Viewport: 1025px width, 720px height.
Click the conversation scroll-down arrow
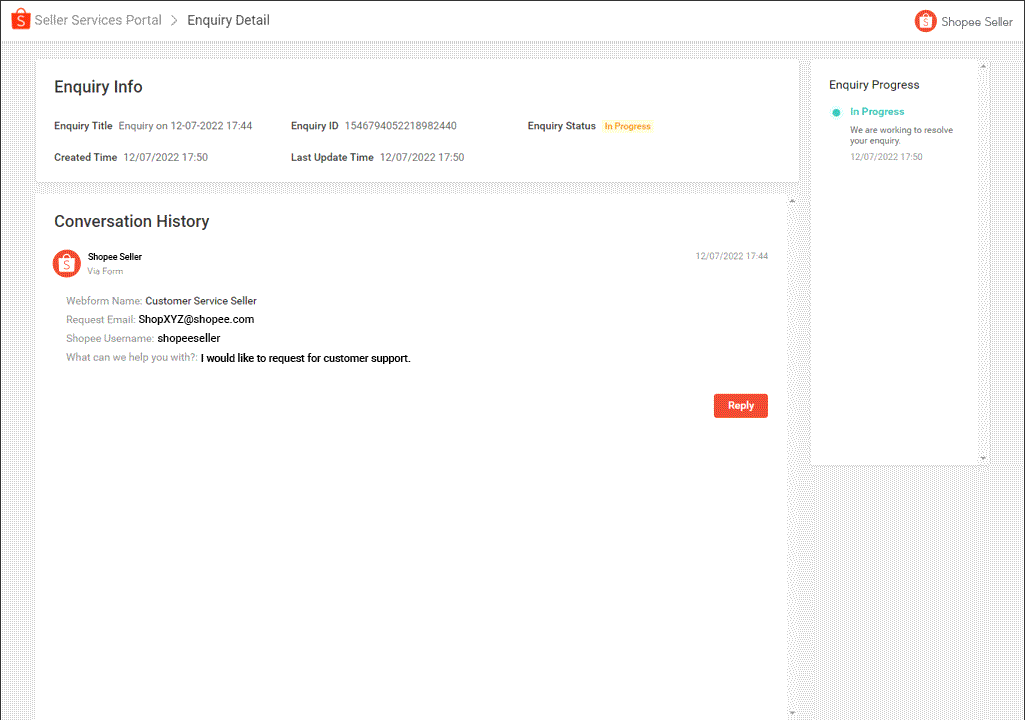pos(792,713)
